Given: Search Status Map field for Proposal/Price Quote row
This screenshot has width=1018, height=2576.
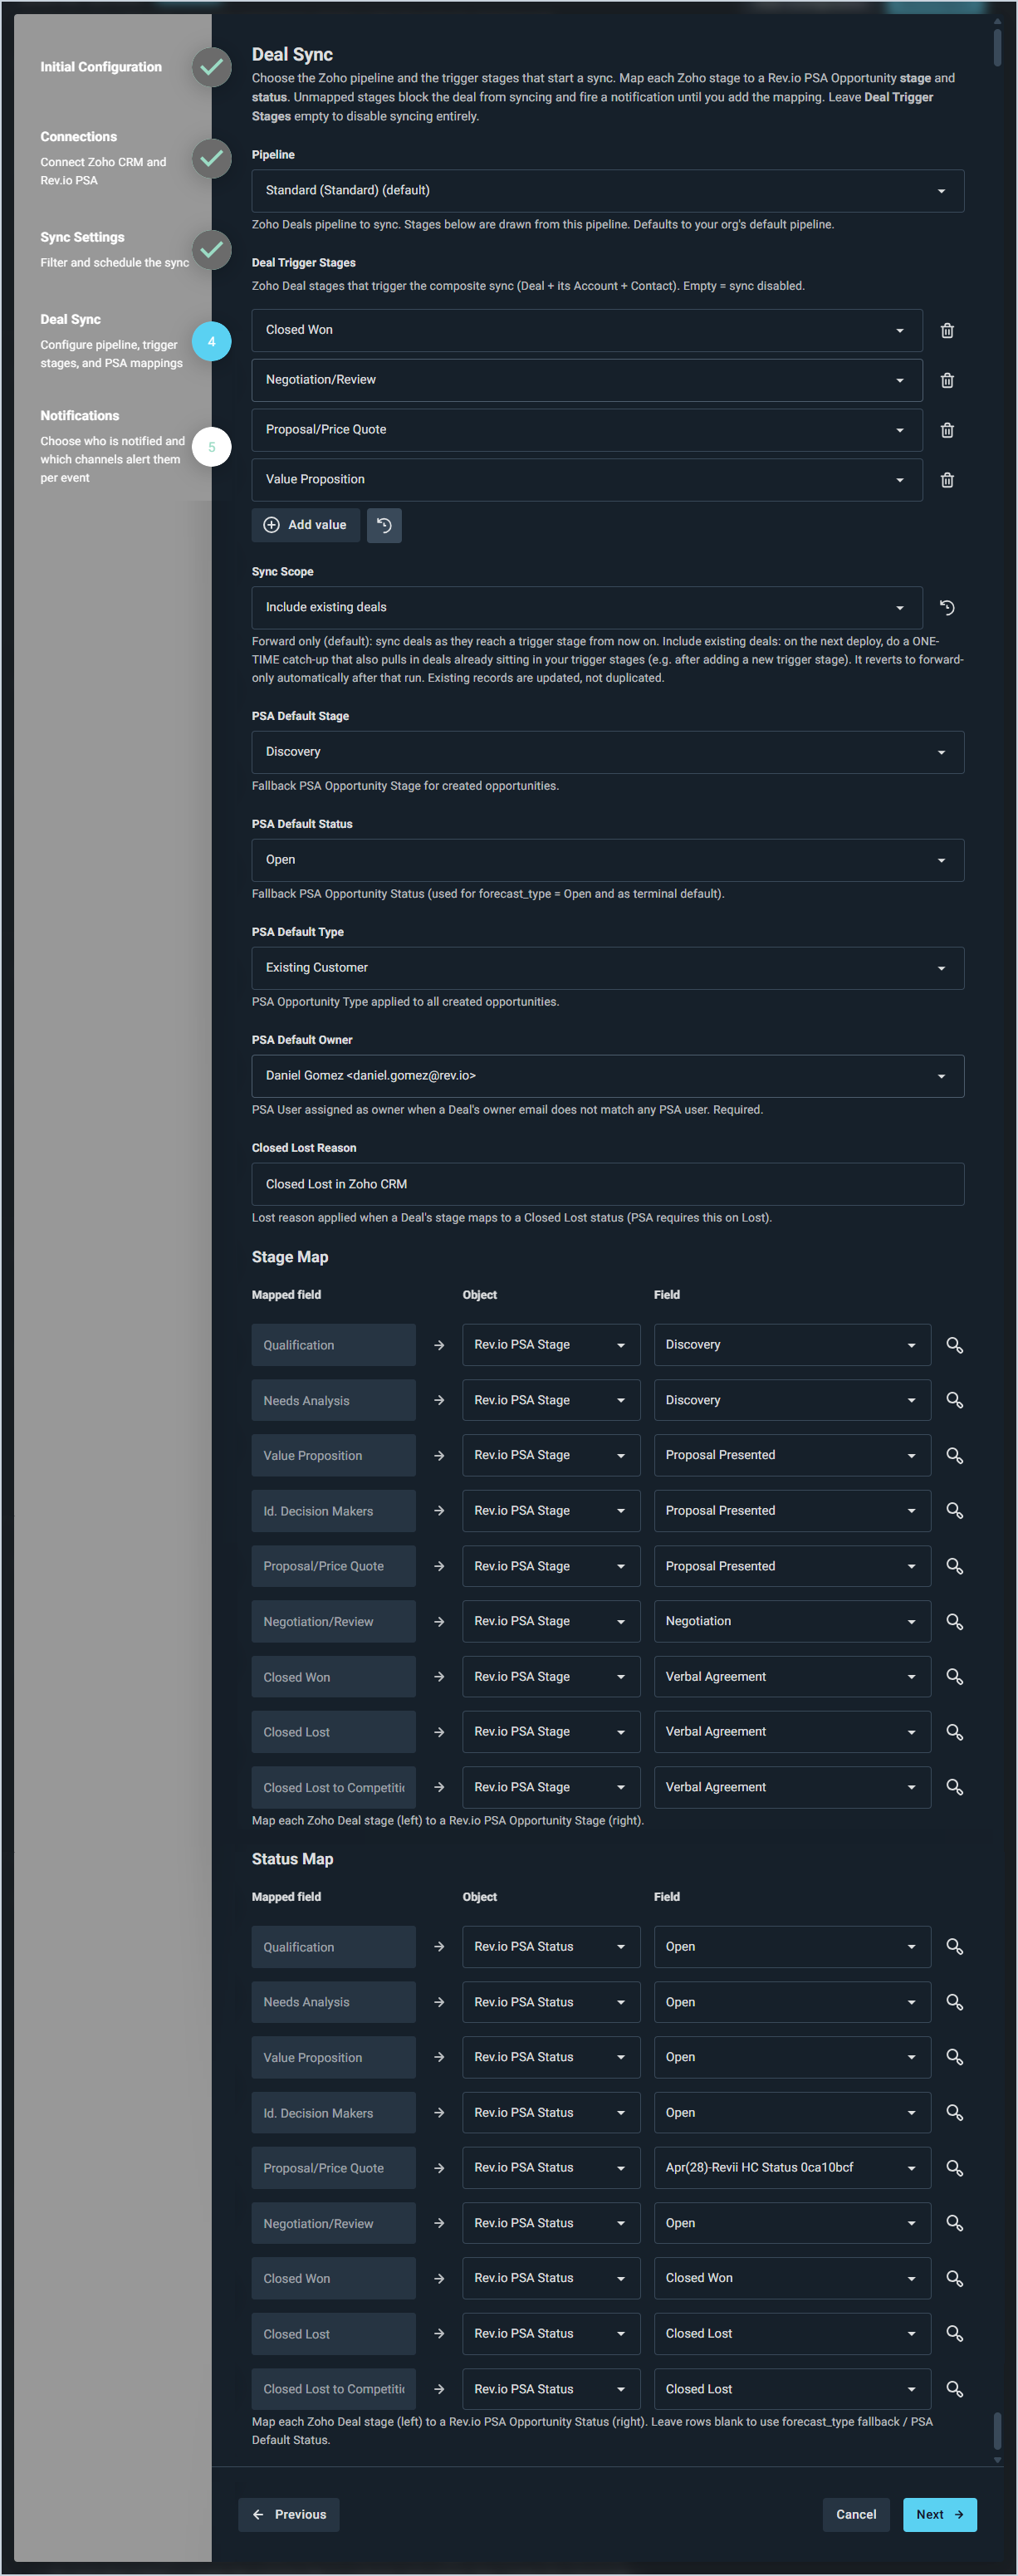Looking at the screenshot, I should point(954,2167).
